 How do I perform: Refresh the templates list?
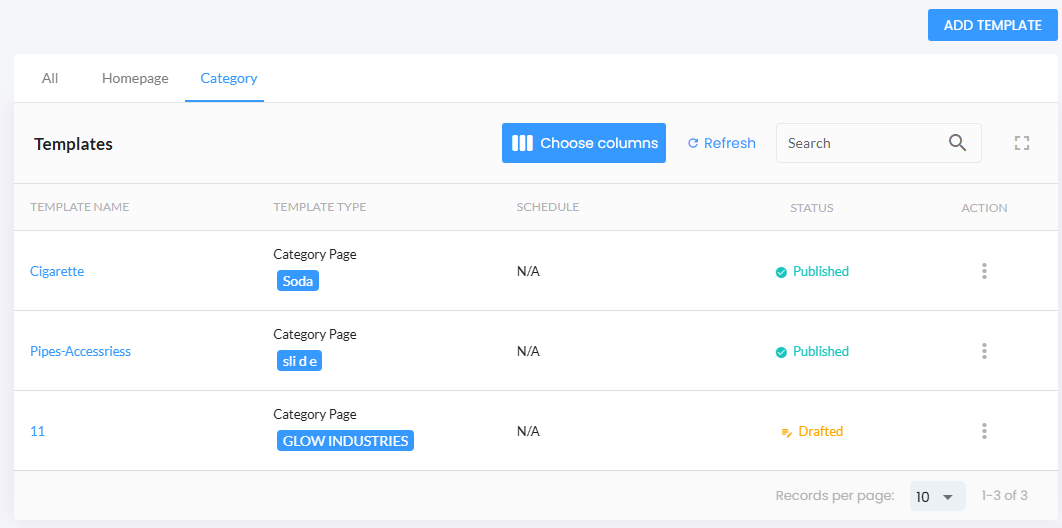[x=721, y=143]
